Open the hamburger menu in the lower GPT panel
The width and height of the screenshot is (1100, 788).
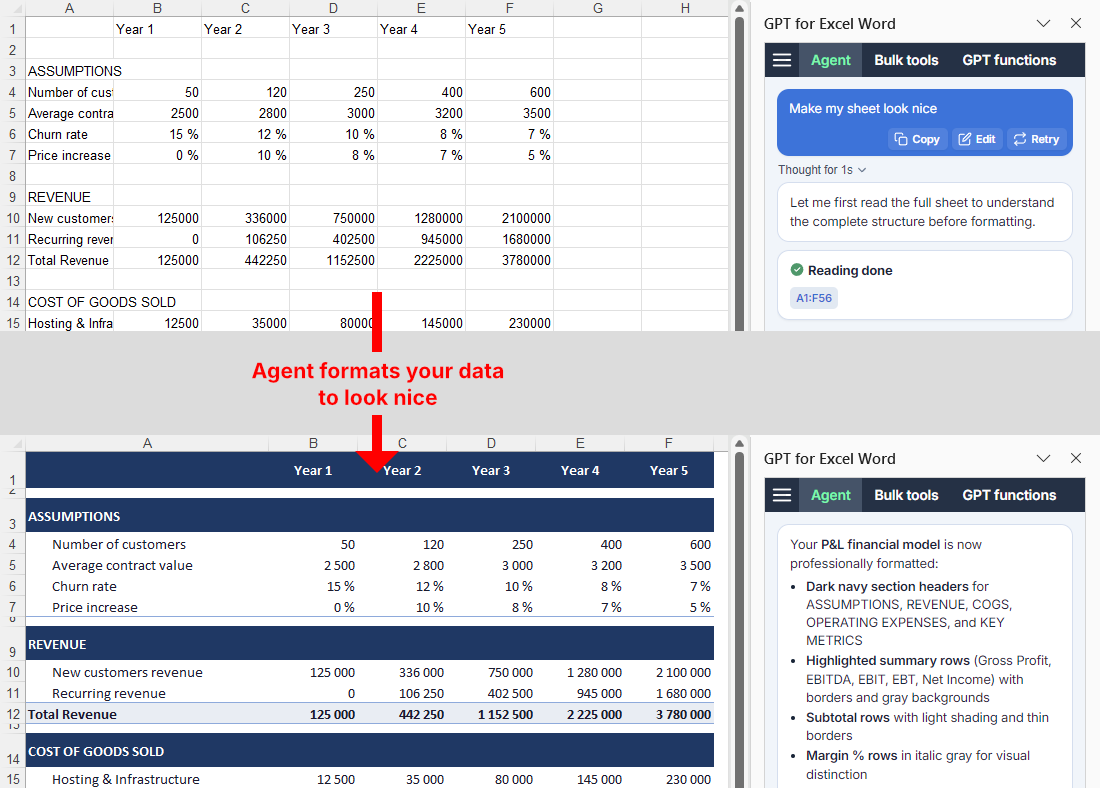tap(781, 494)
